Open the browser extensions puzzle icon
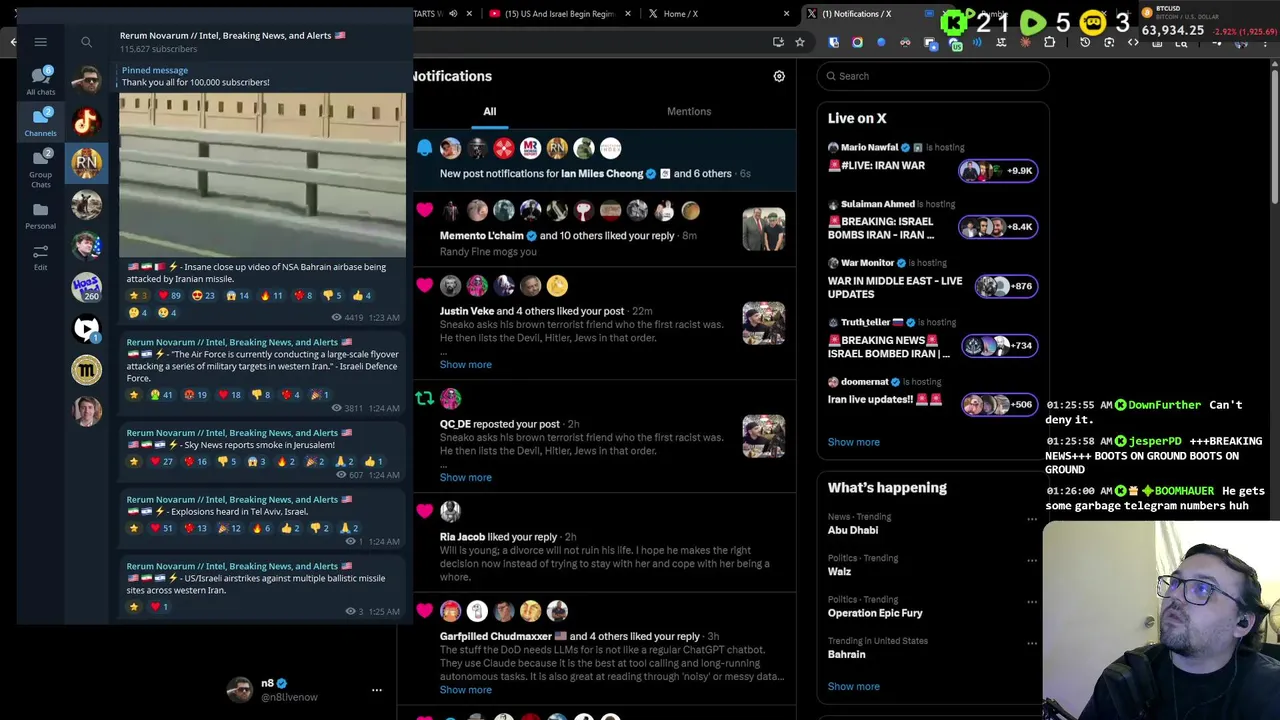Viewport: 1280px width, 720px height. [1049, 42]
